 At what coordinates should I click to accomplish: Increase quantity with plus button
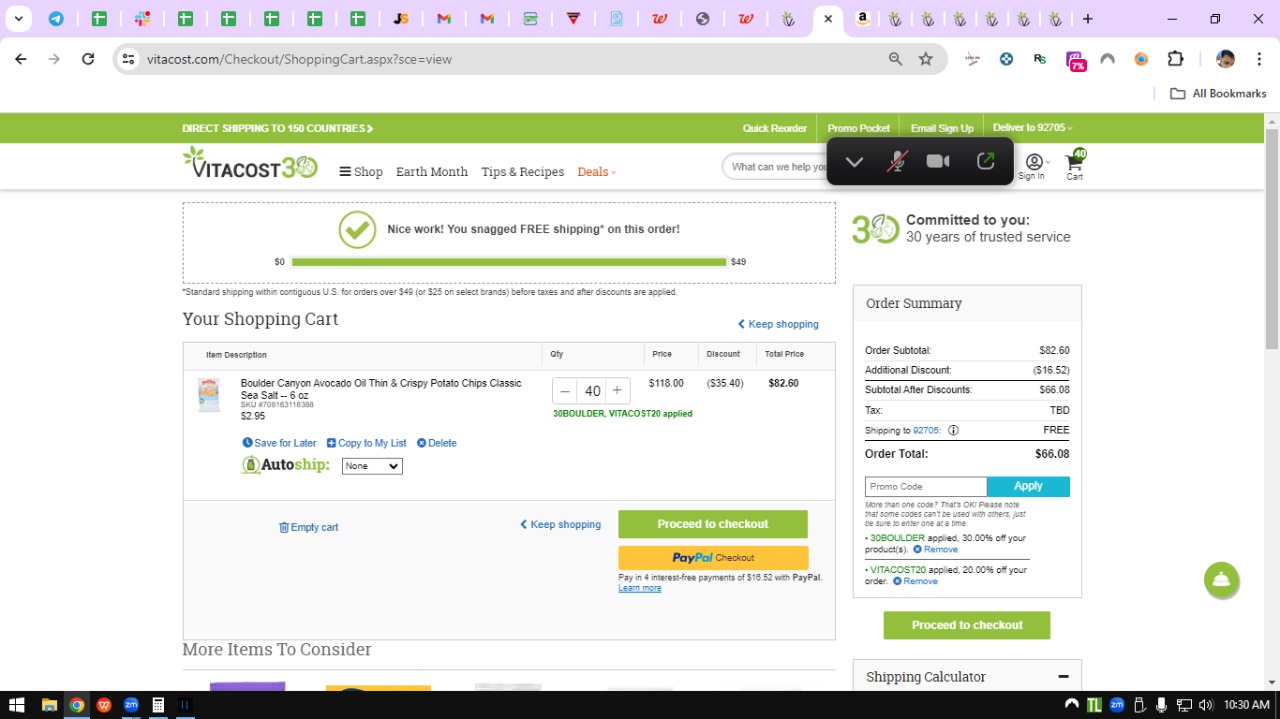click(x=617, y=391)
